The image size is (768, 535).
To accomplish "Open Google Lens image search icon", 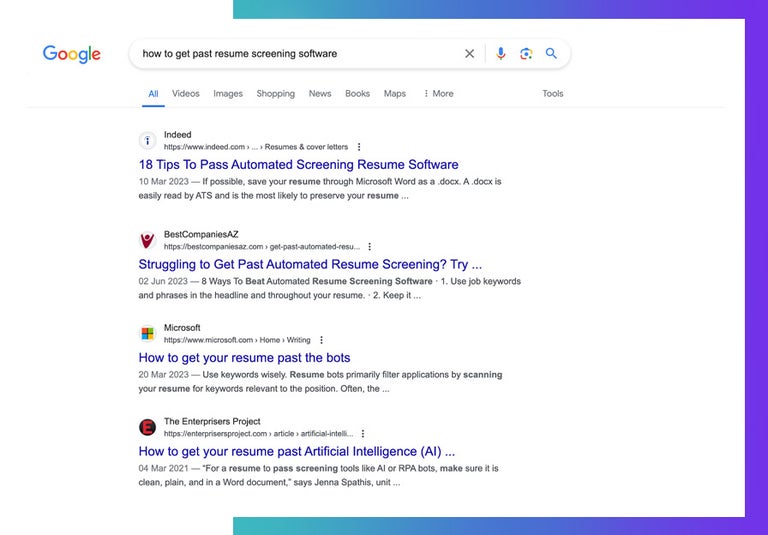I will [x=526, y=53].
